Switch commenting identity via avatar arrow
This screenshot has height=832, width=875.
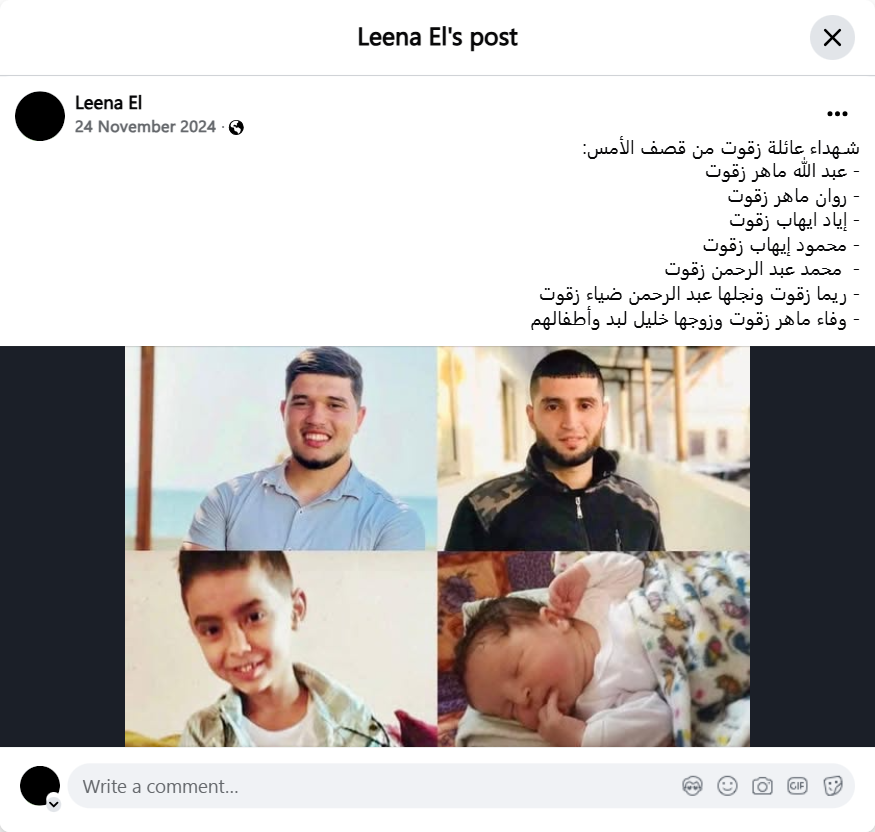pyautogui.click(x=54, y=804)
